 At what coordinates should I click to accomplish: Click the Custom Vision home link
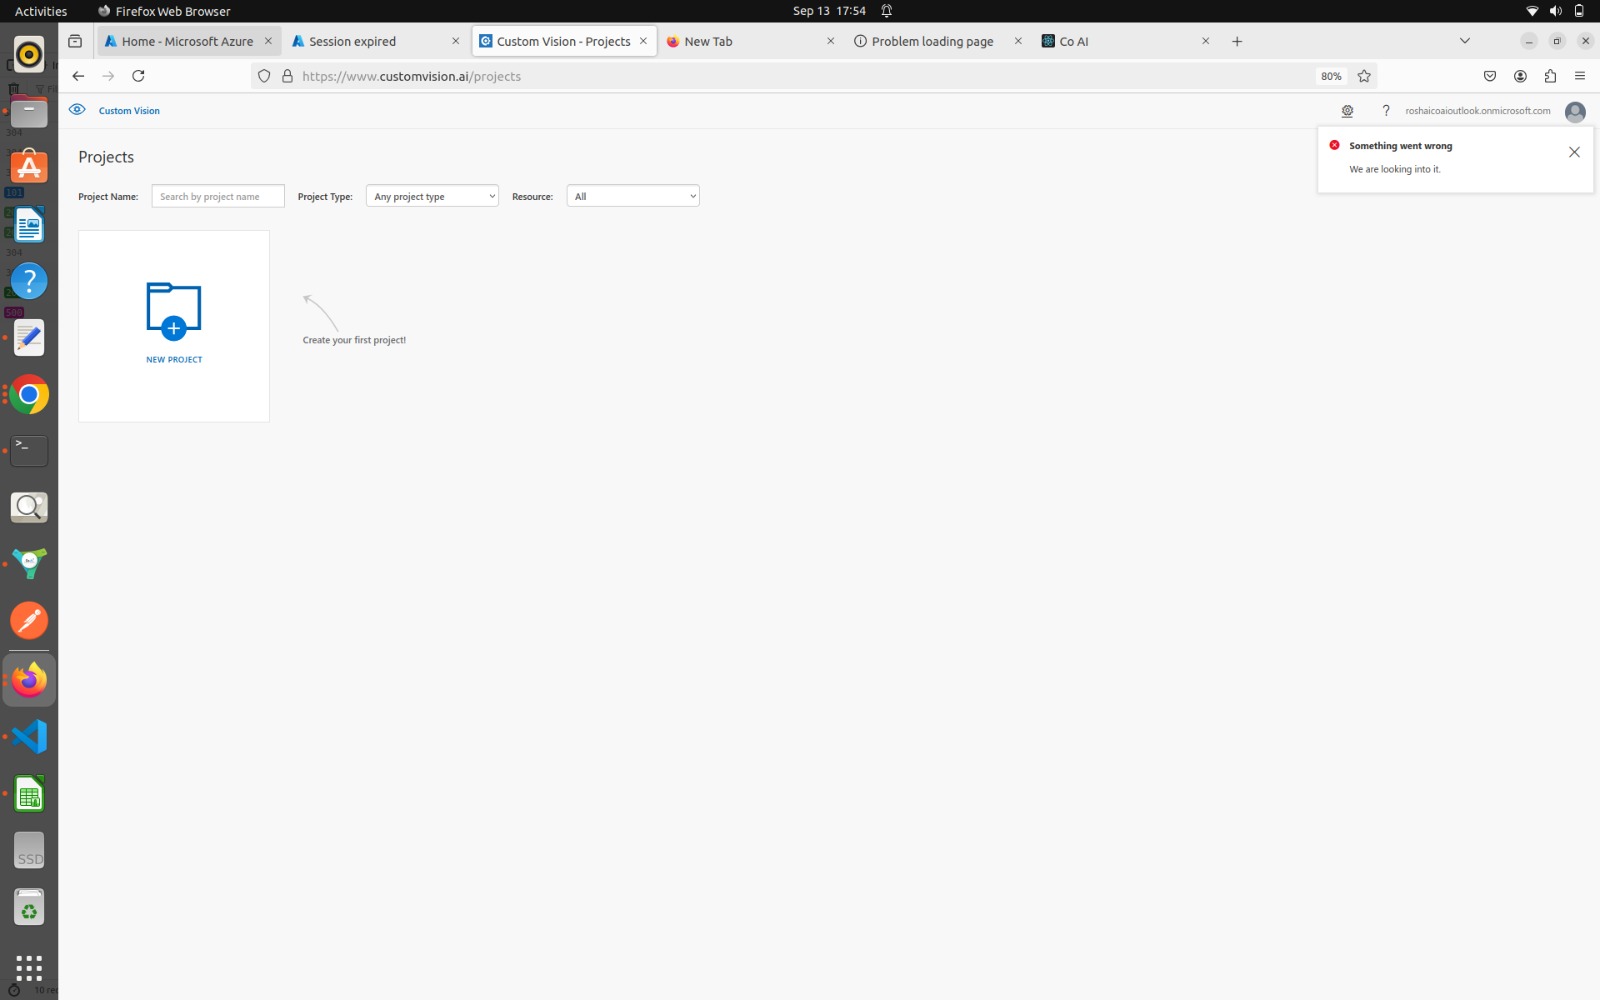[129, 111]
